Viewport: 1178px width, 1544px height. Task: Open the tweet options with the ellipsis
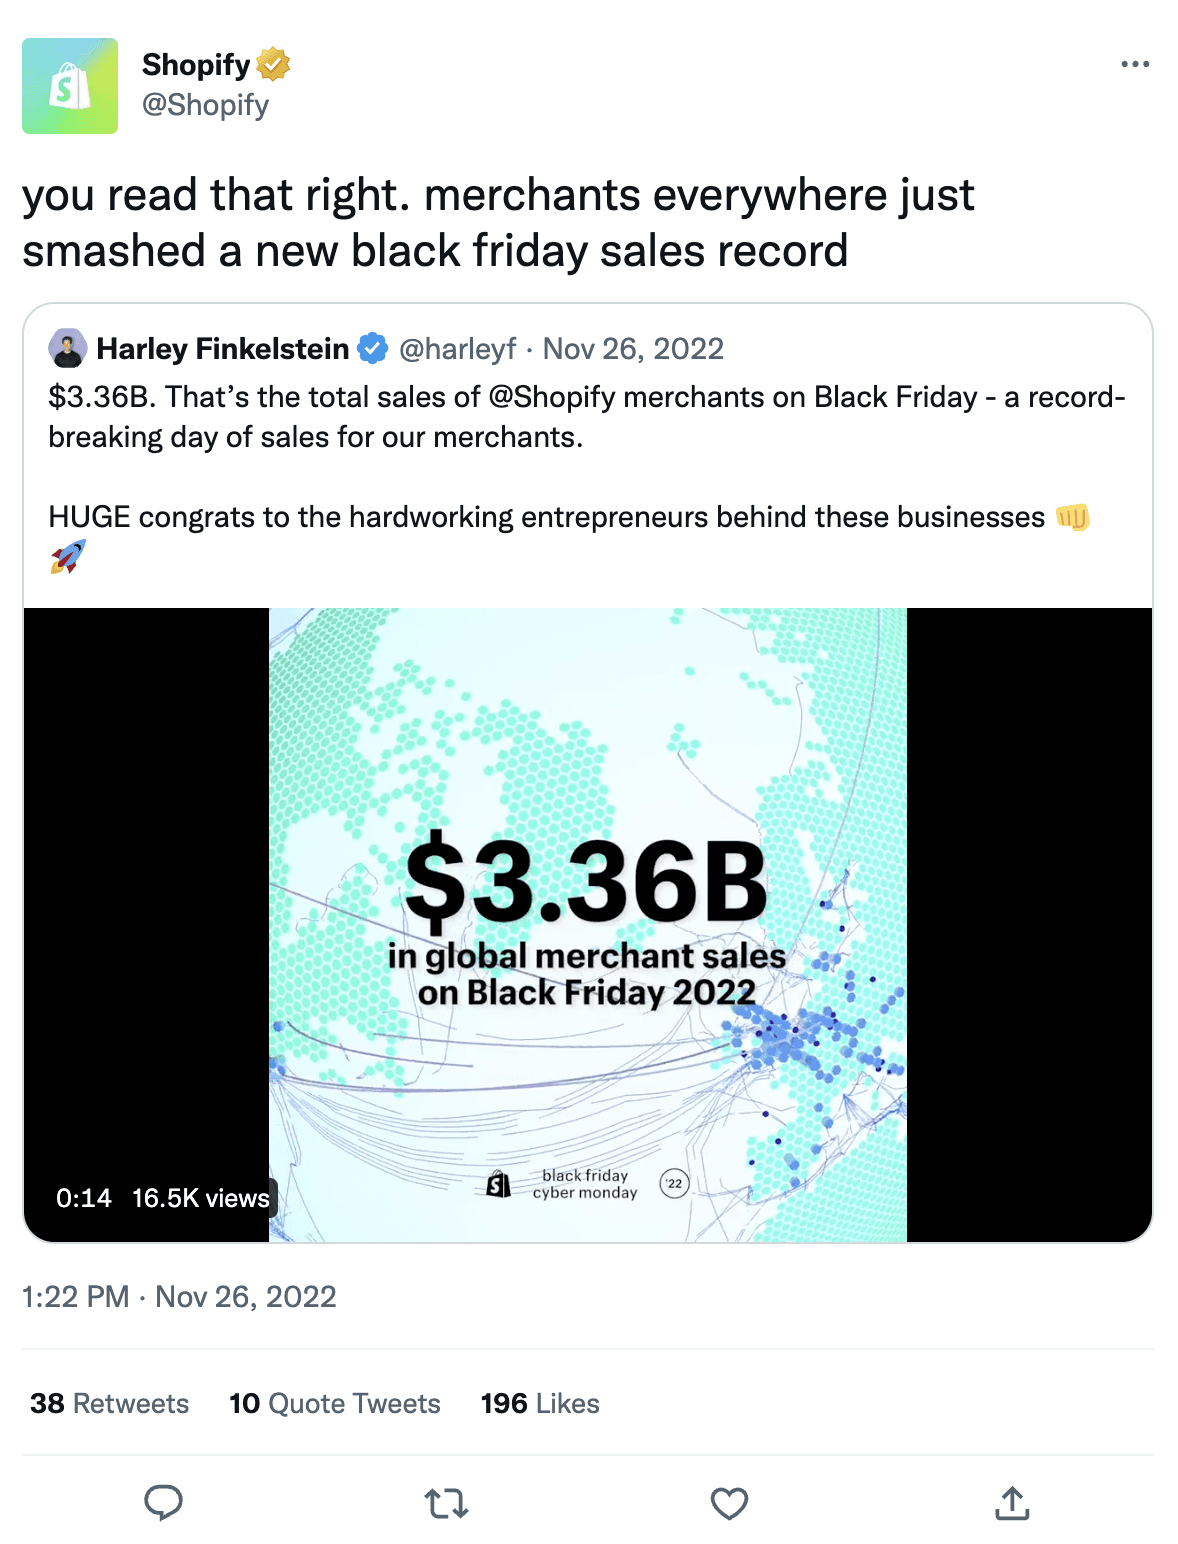pos(1135,63)
